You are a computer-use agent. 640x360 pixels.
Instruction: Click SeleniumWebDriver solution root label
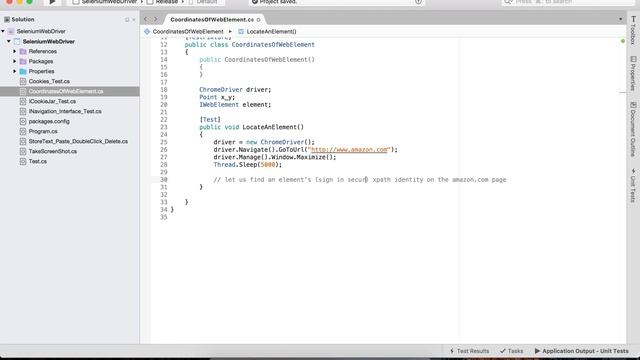[x=41, y=31]
